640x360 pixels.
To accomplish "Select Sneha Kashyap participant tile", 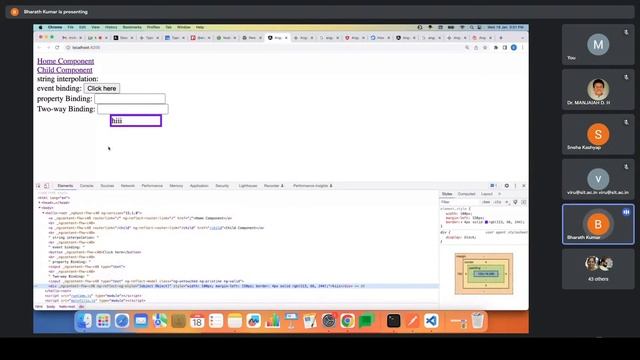I will [x=598, y=134].
